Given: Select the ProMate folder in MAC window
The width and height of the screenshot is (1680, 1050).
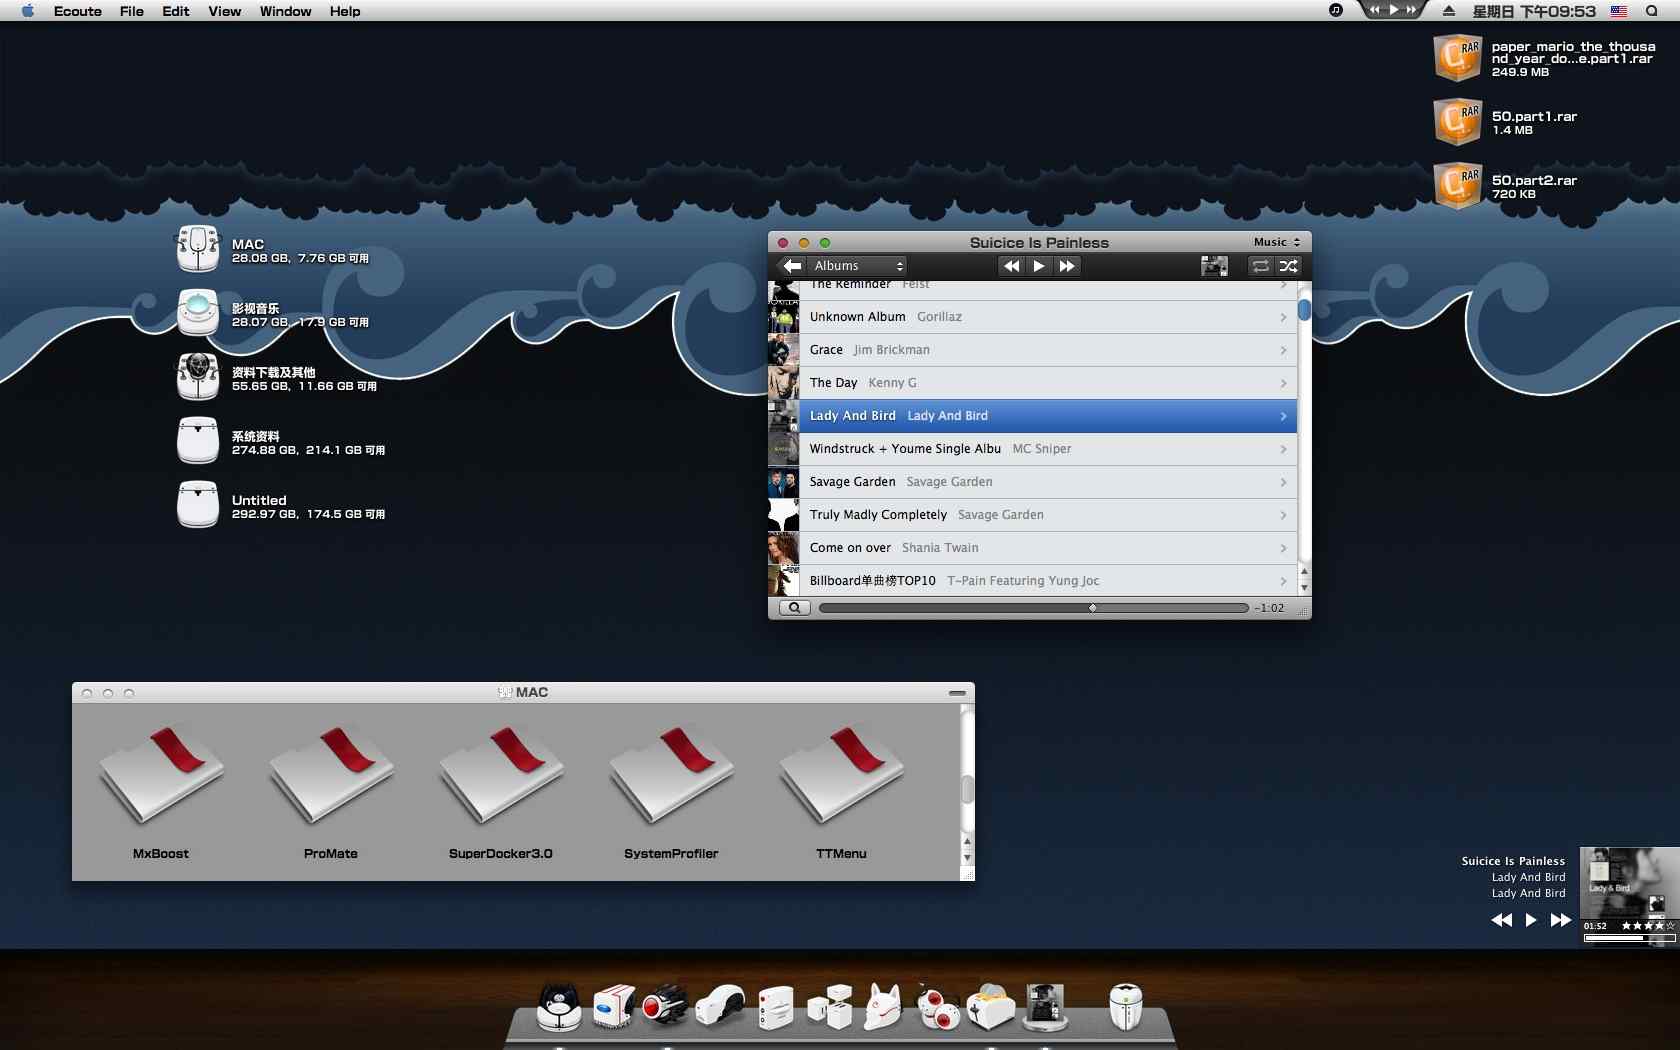Looking at the screenshot, I should pyautogui.click(x=331, y=775).
